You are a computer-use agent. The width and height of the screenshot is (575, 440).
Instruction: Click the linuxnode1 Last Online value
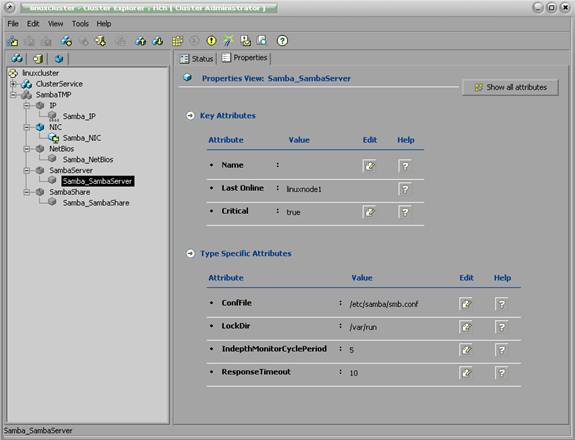(304, 189)
